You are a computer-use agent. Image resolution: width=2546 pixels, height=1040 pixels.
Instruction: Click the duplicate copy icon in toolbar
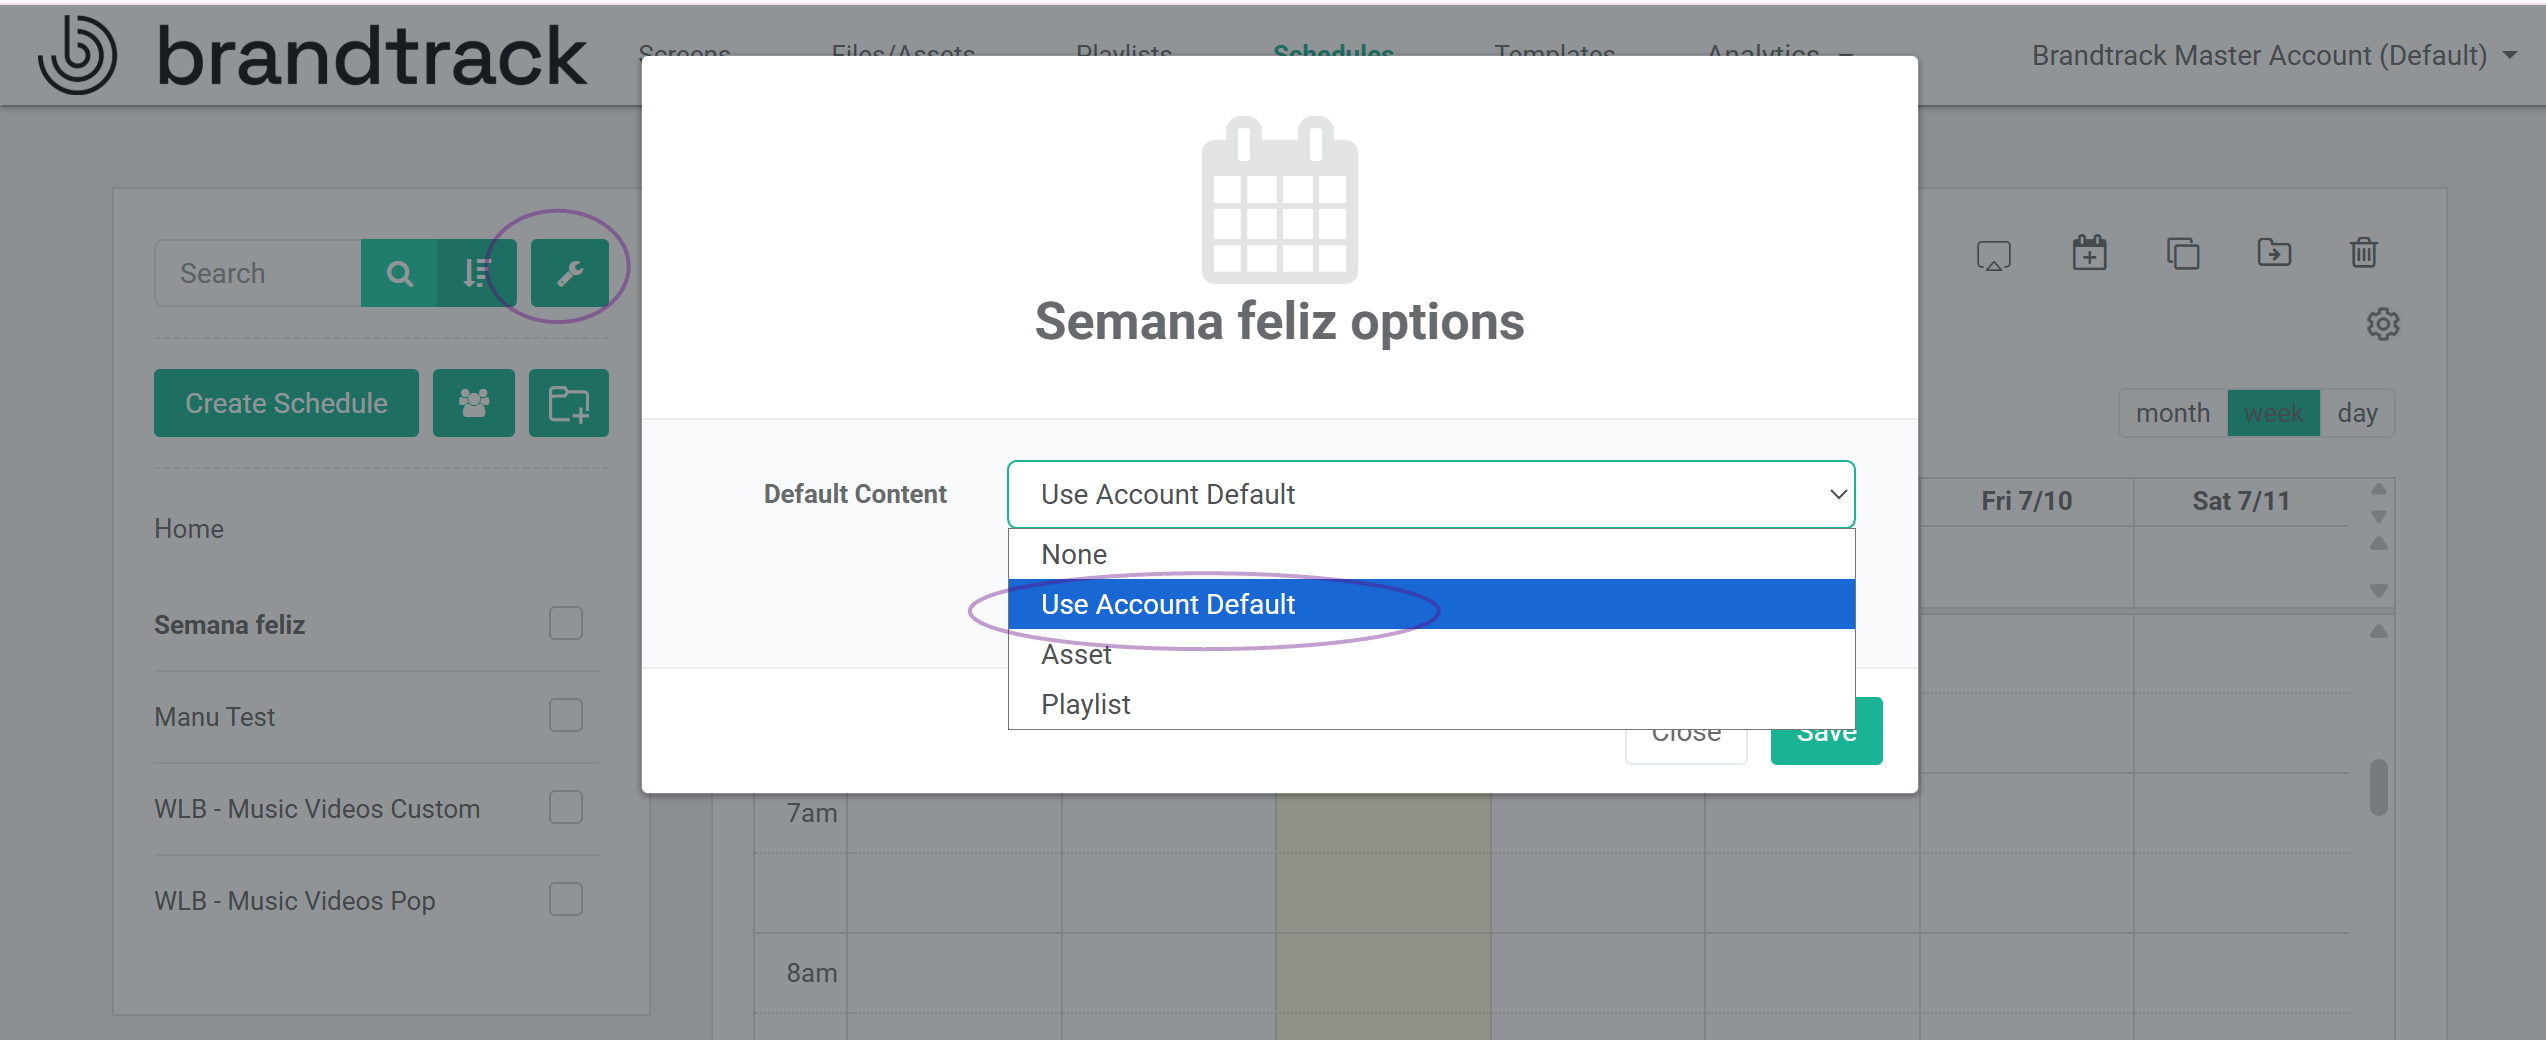click(x=2182, y=253)
